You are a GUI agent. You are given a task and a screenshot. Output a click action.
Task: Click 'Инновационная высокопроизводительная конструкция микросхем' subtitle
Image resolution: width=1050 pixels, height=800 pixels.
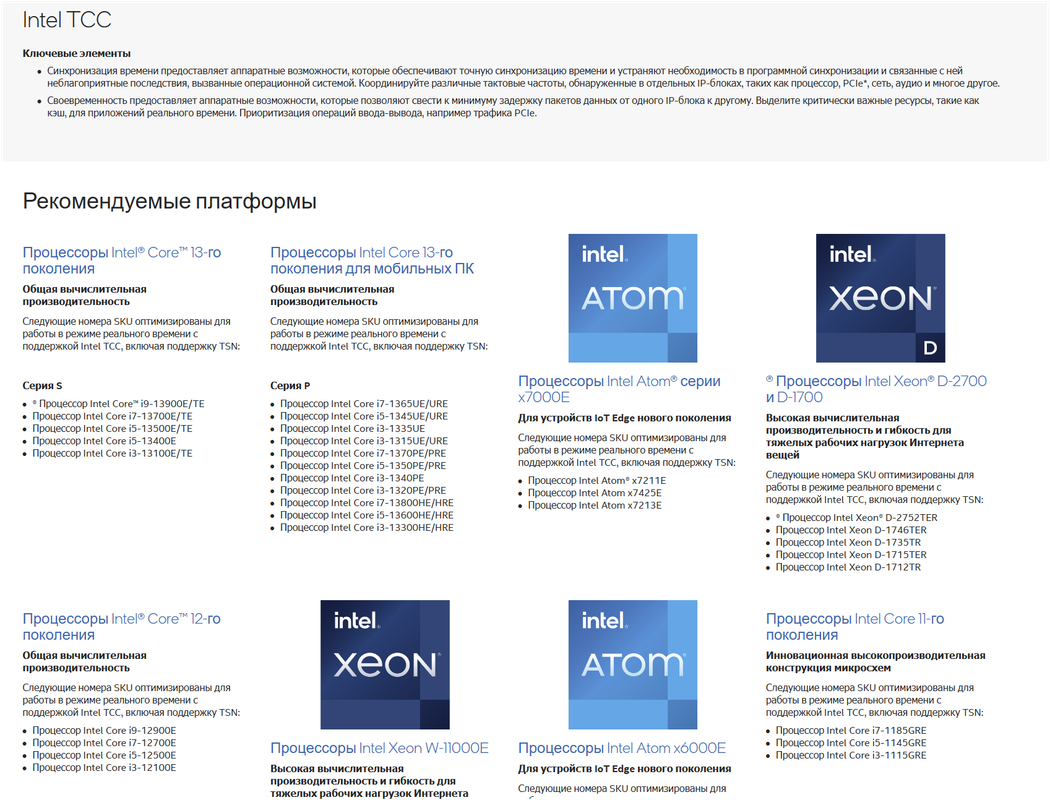point(876,661)
